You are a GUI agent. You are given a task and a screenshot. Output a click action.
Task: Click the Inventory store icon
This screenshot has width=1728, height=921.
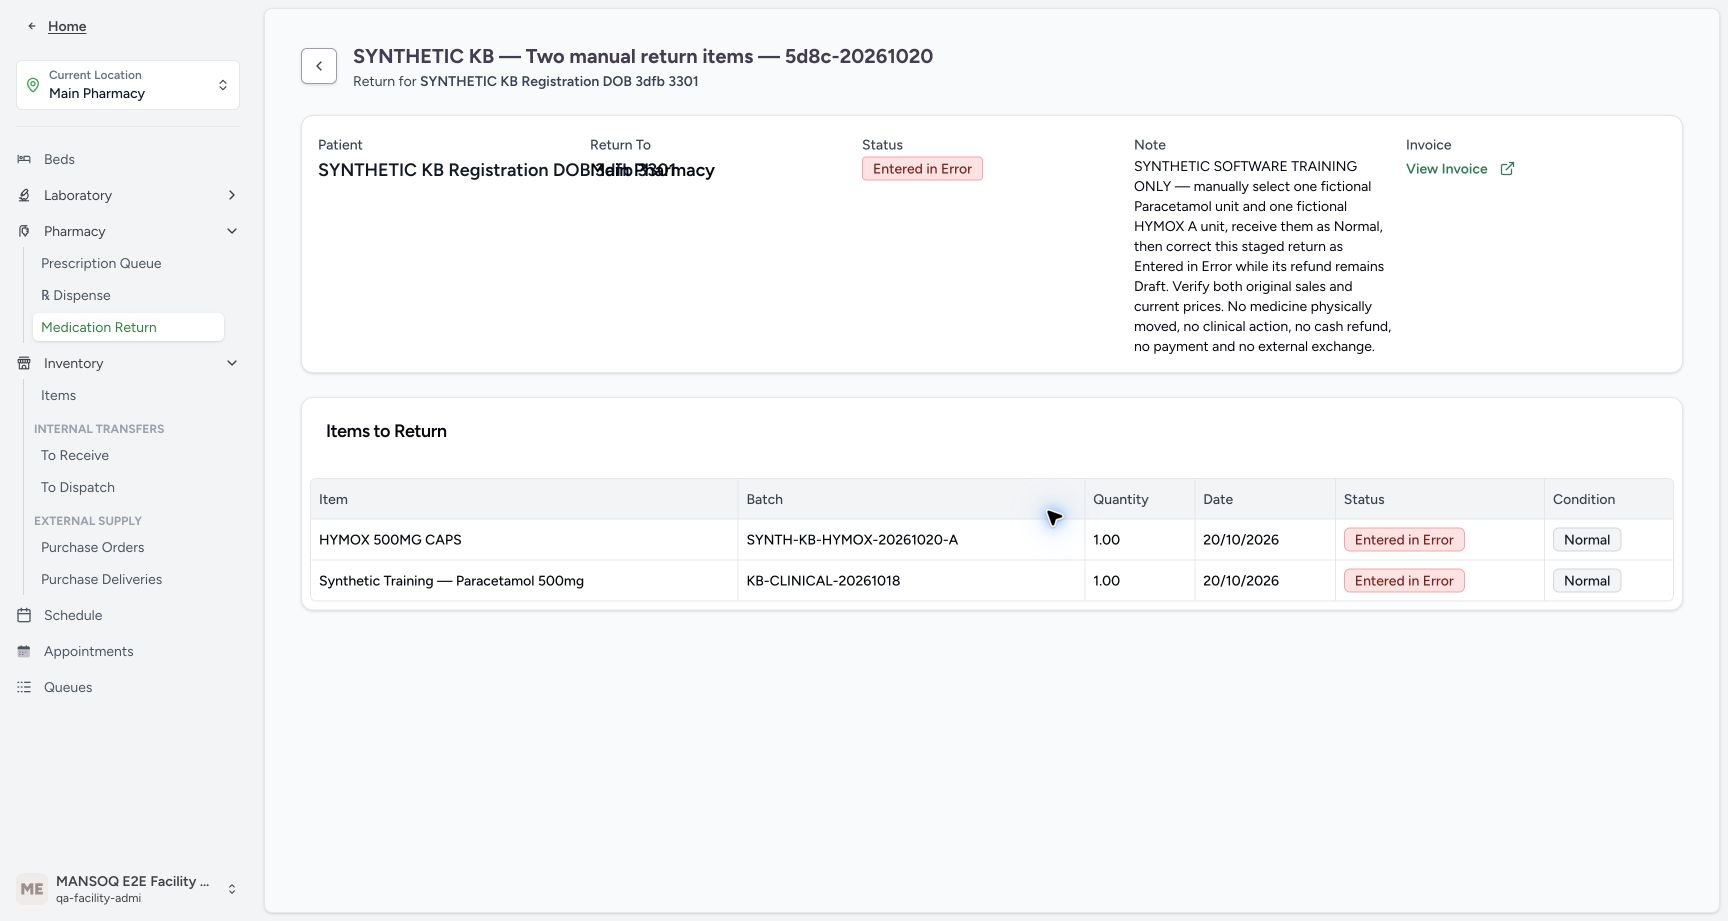tap(24, 363)
